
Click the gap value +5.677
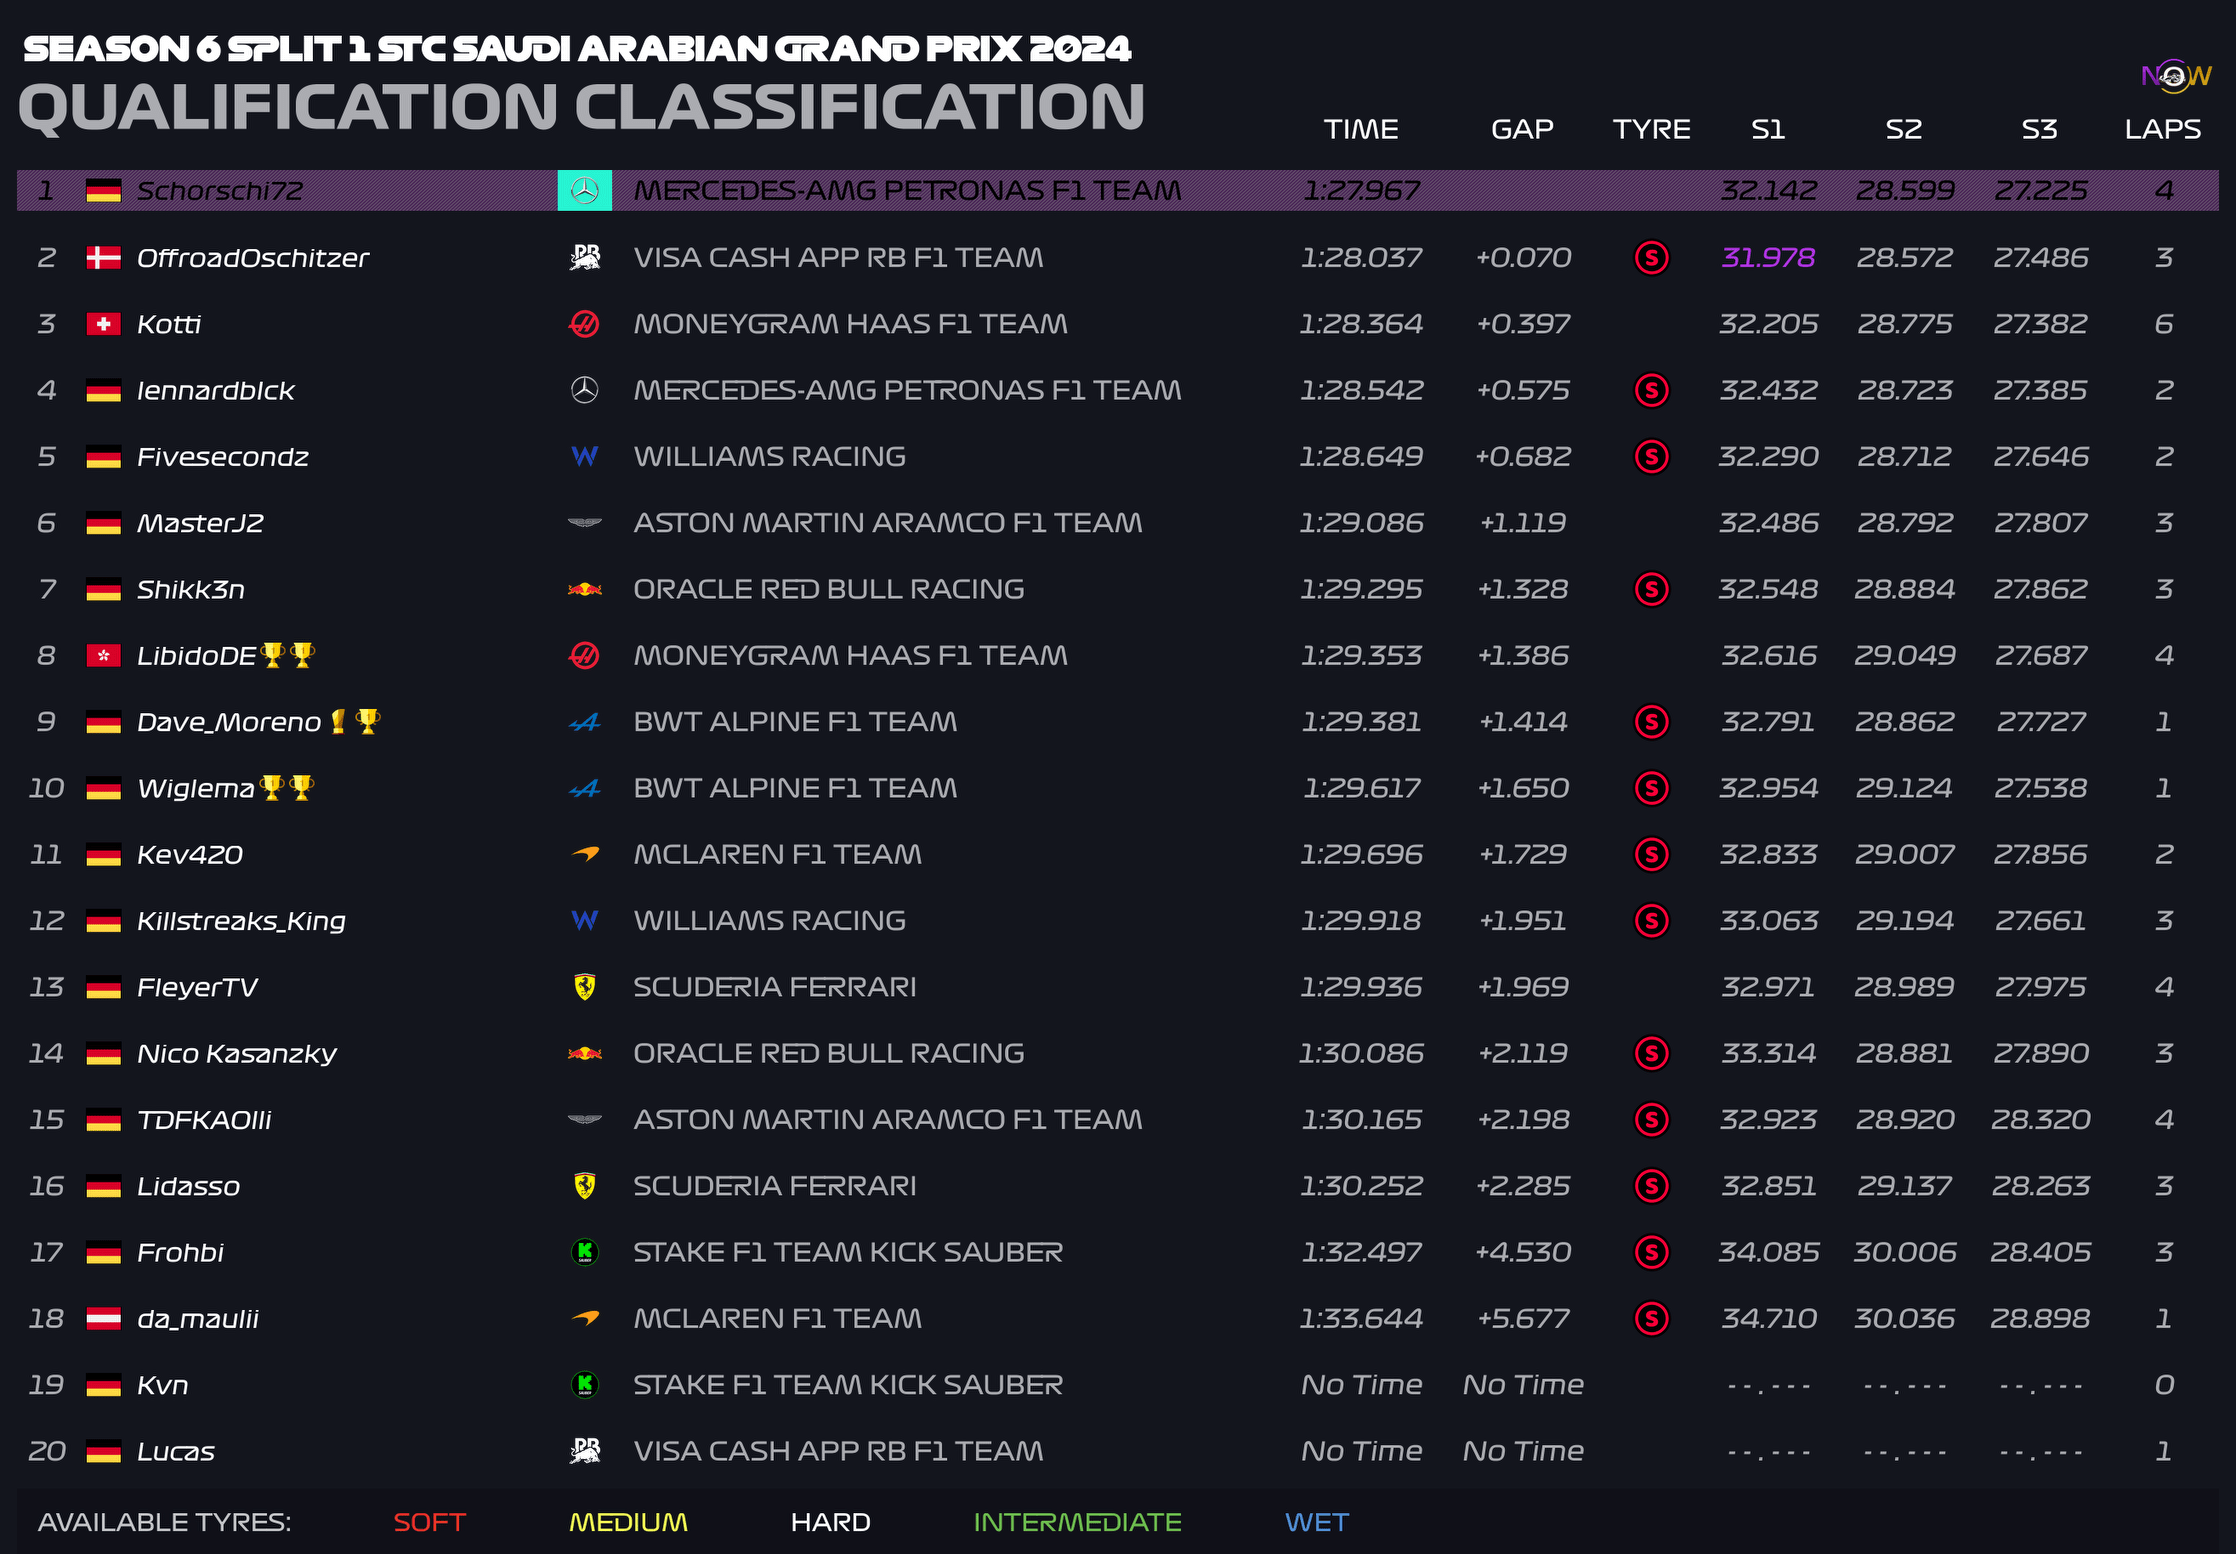tap(1523, 1319)
